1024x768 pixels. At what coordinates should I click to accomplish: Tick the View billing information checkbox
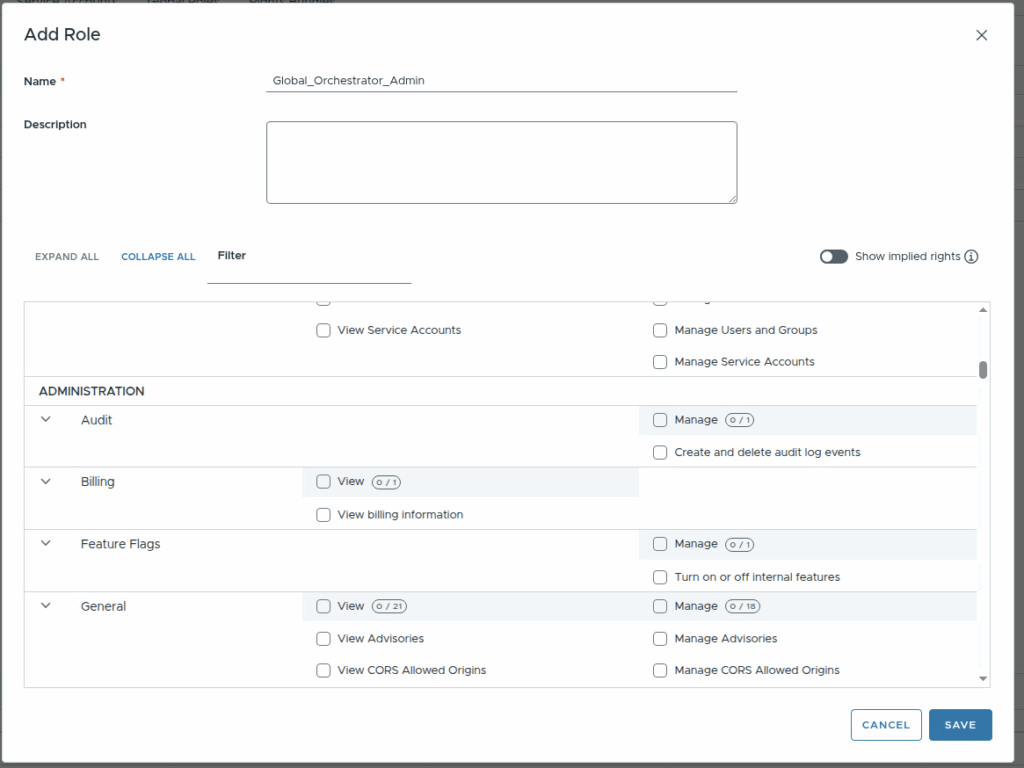click(323, 515)
